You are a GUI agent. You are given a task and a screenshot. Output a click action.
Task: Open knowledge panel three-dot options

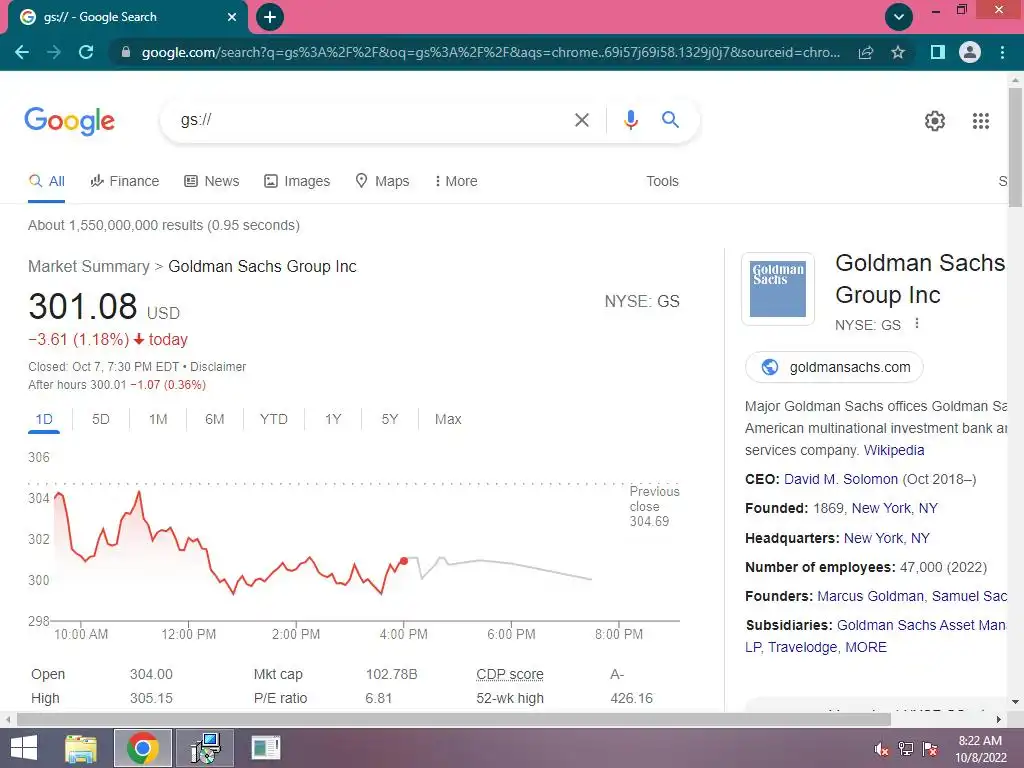pyautogui.click(x=917, y=323)
